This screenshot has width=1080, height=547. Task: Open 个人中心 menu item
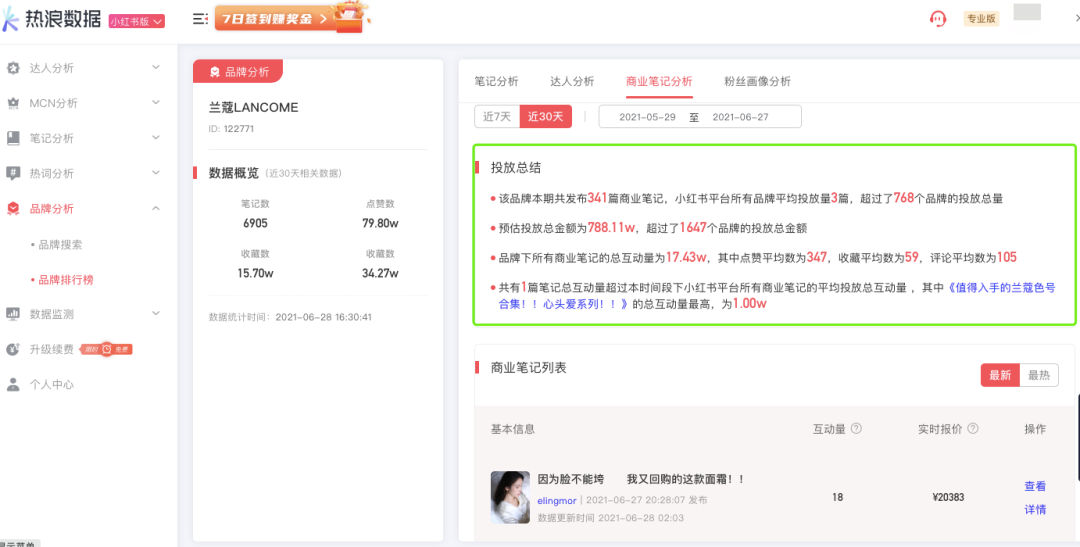(x=52, y=384)
